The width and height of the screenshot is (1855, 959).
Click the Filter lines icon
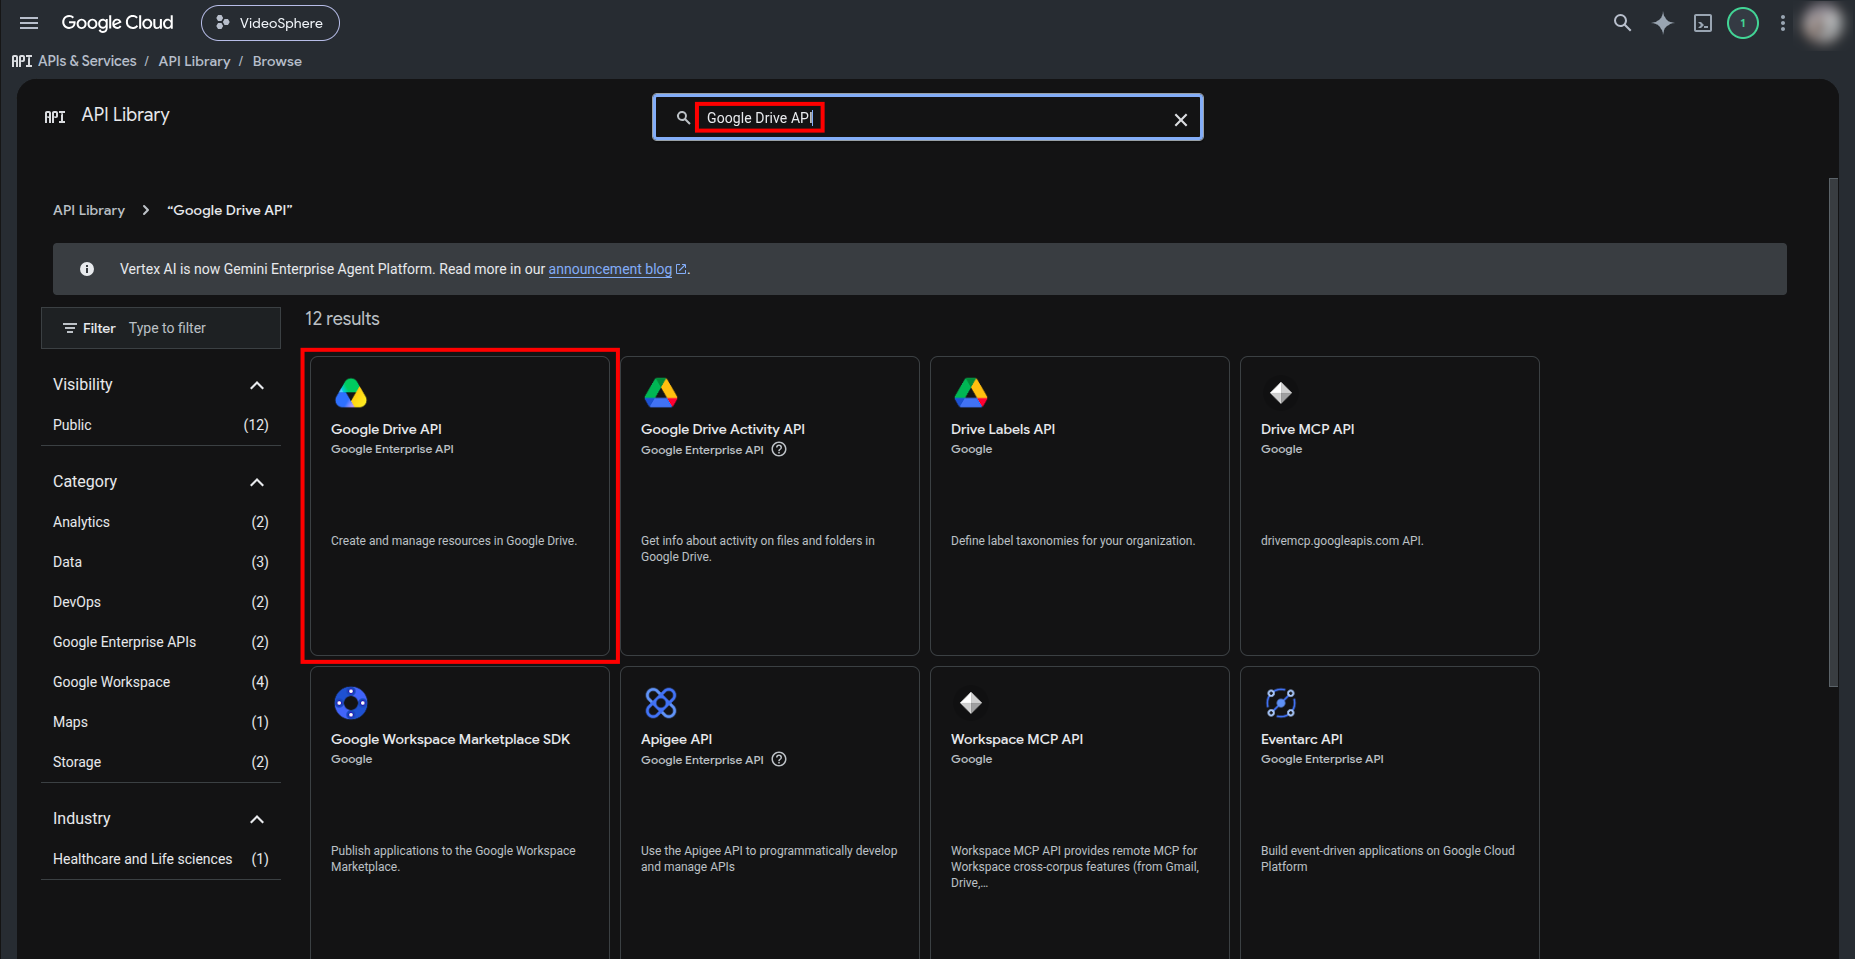(70, 328)
